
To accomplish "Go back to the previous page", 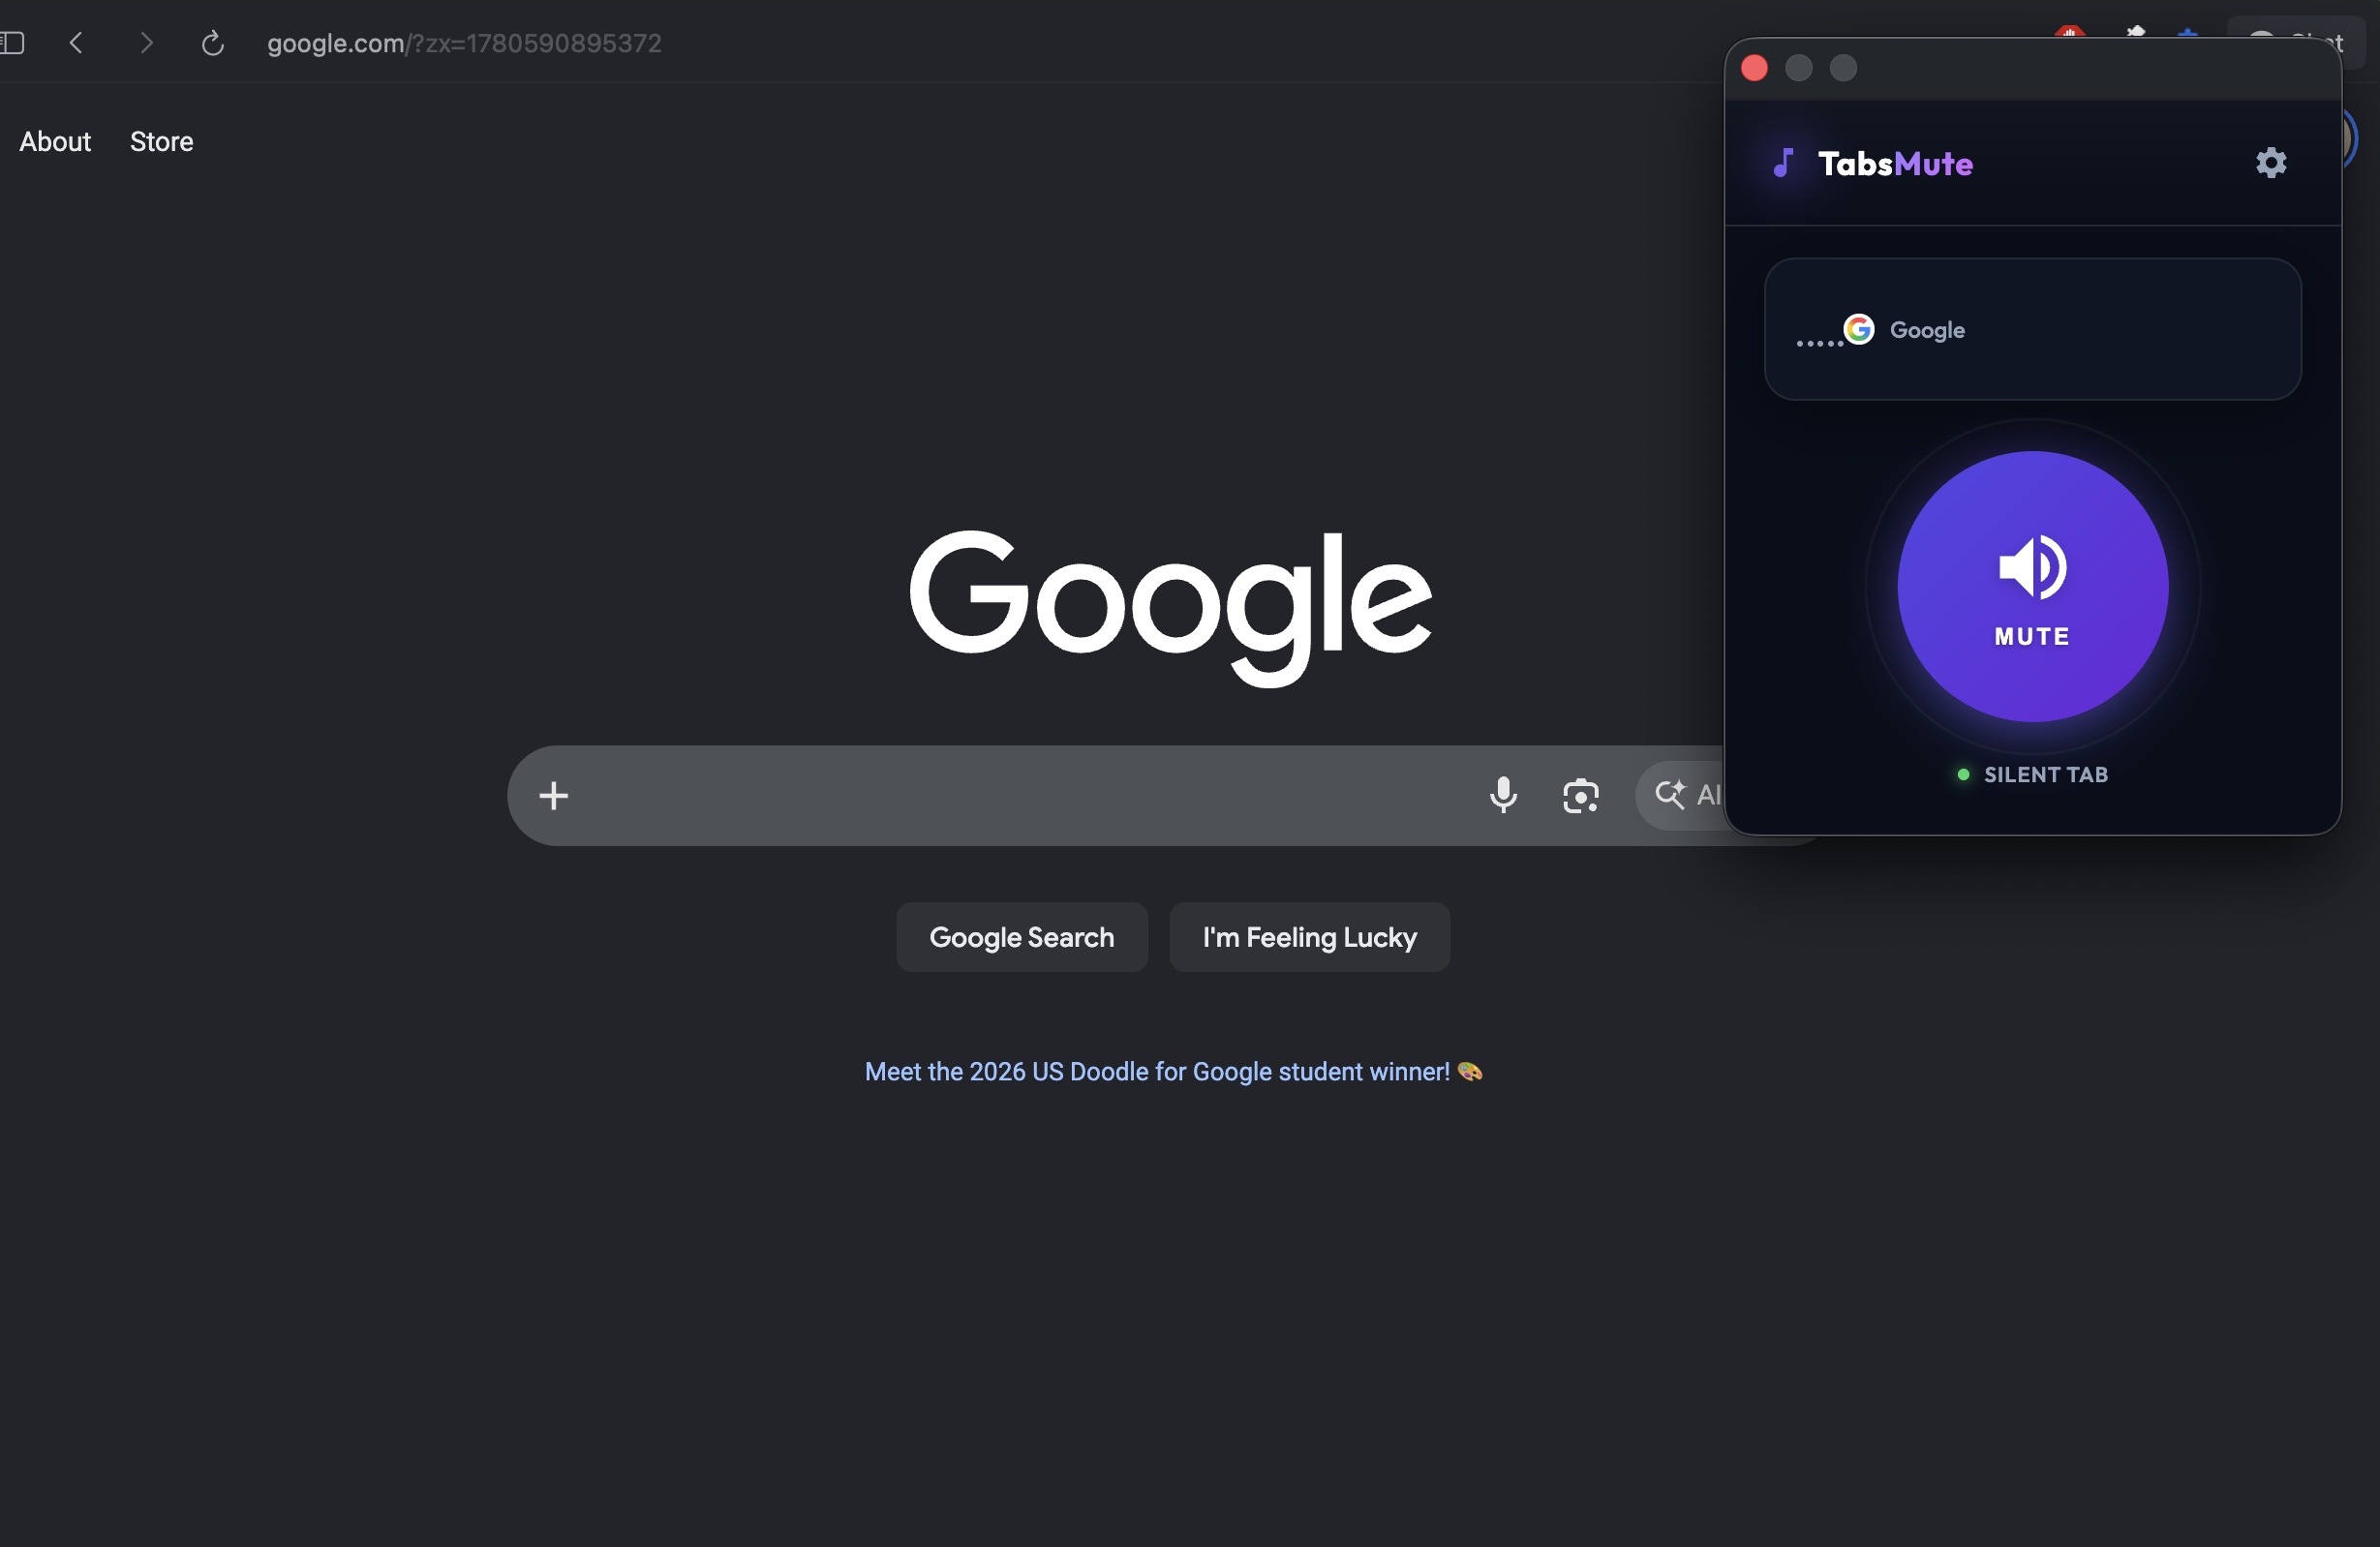I will pos(76,43).
